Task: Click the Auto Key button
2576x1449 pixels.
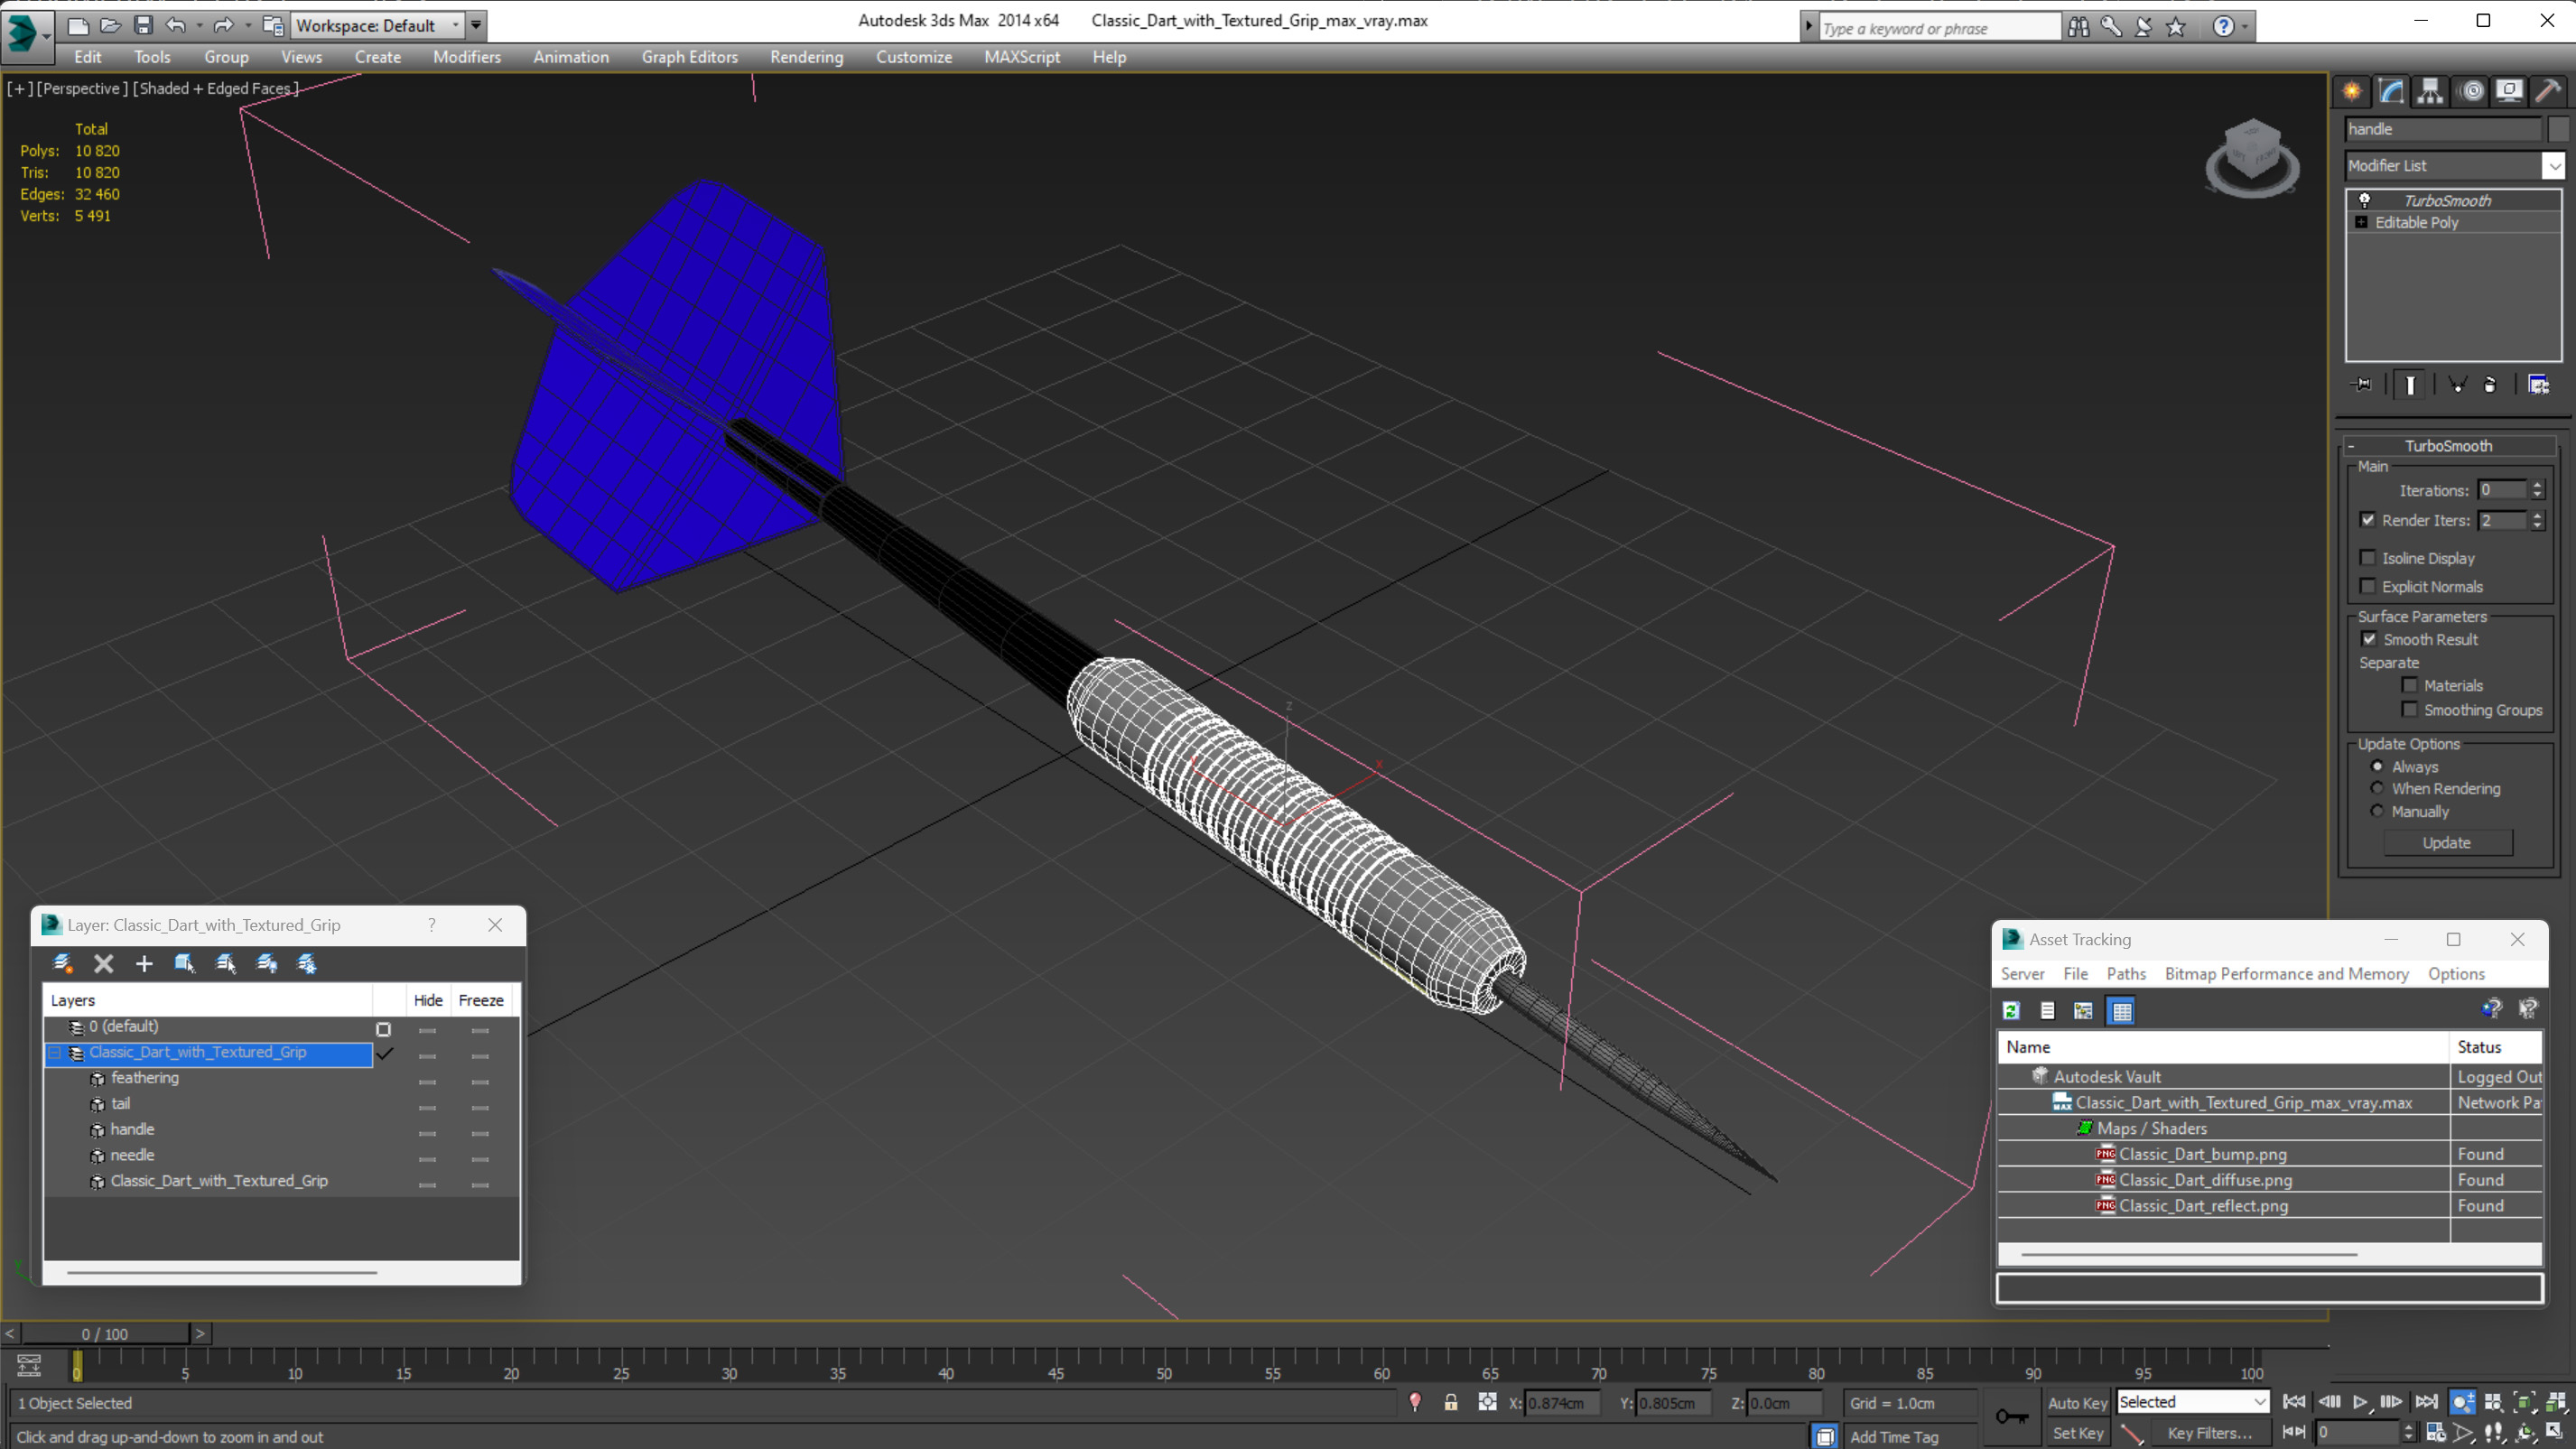Action: tap(2077, 1403)
